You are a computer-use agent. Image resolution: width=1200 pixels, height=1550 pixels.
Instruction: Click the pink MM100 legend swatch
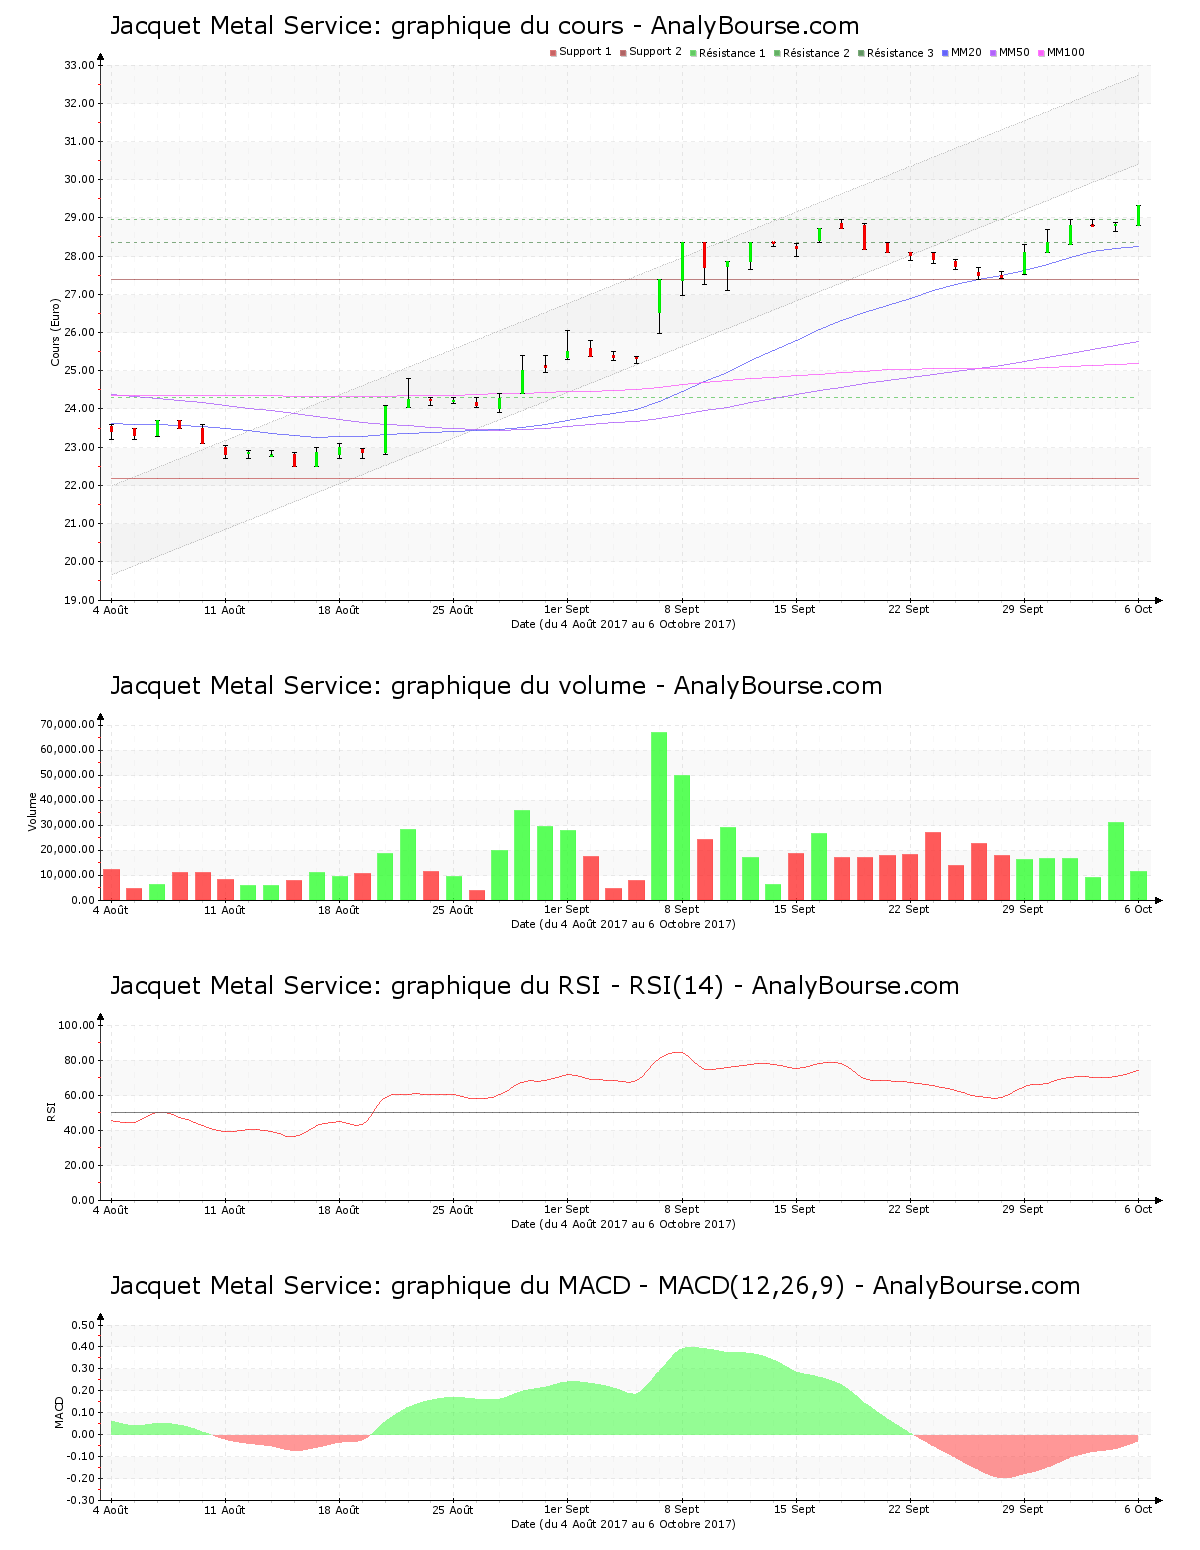[1041, 53]
